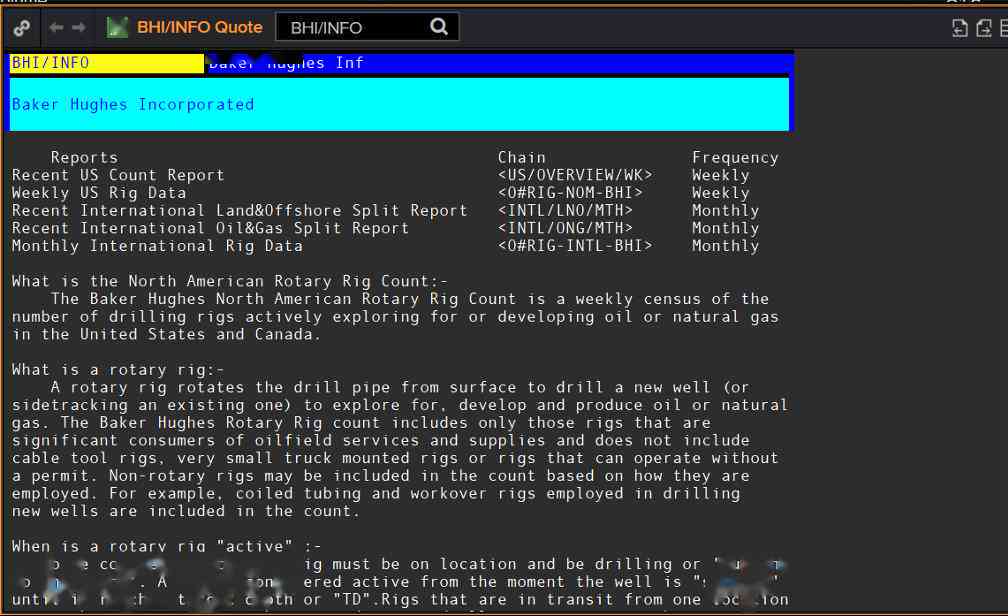Open the 0#RIG-INTL-BHI chain link
The height and width of the screenshot is (616, 1008).
coord(575,246)
